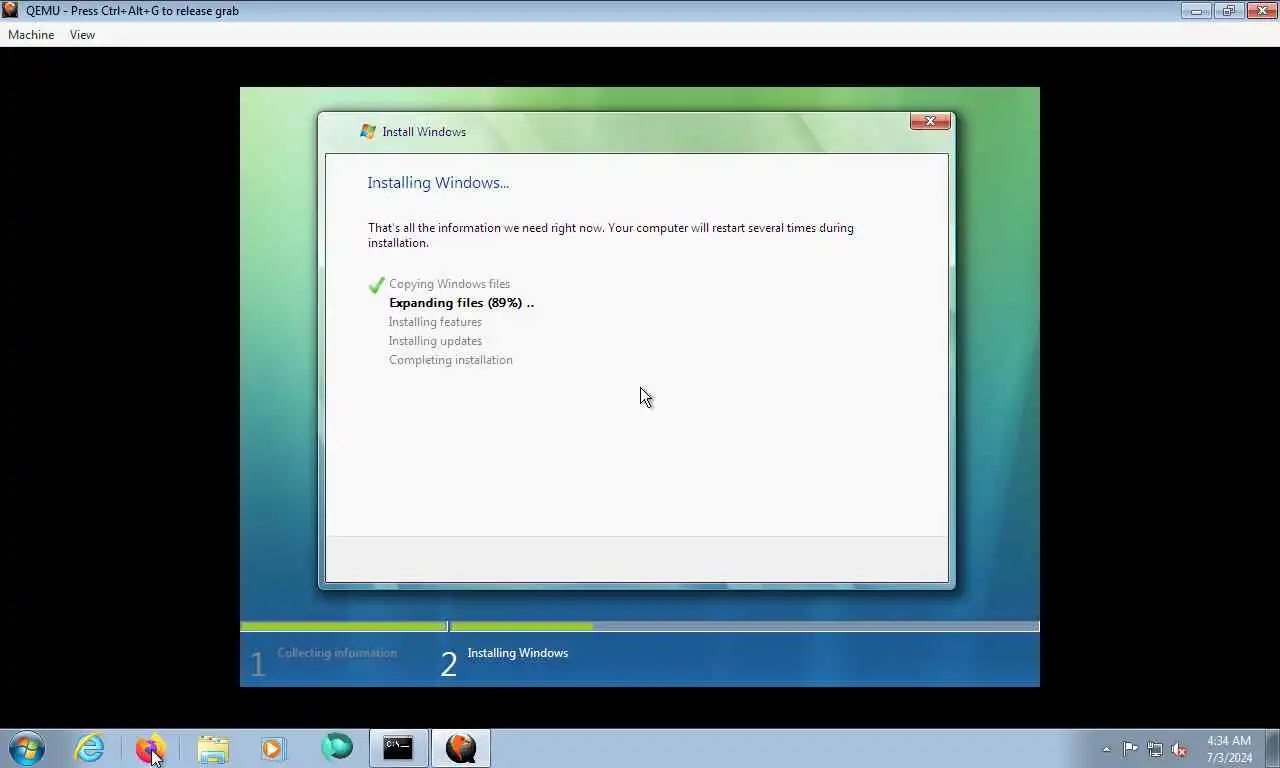Open the View menu in QEMU

tap(82, 34)
